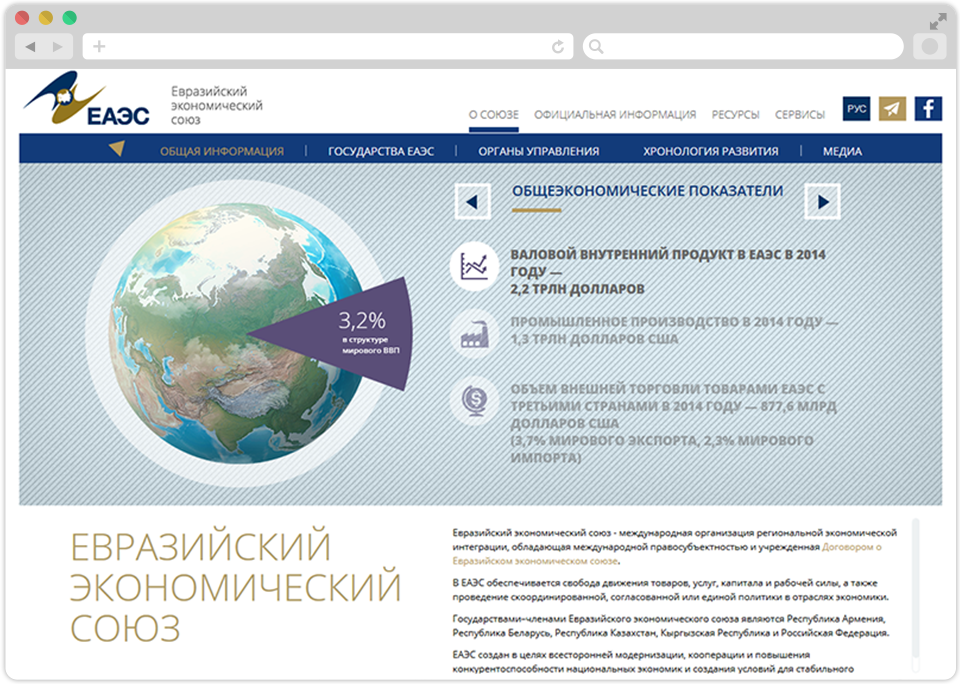Open the Telegram channel icon
This screenshot has width=960, height=684.
(892, 108)
